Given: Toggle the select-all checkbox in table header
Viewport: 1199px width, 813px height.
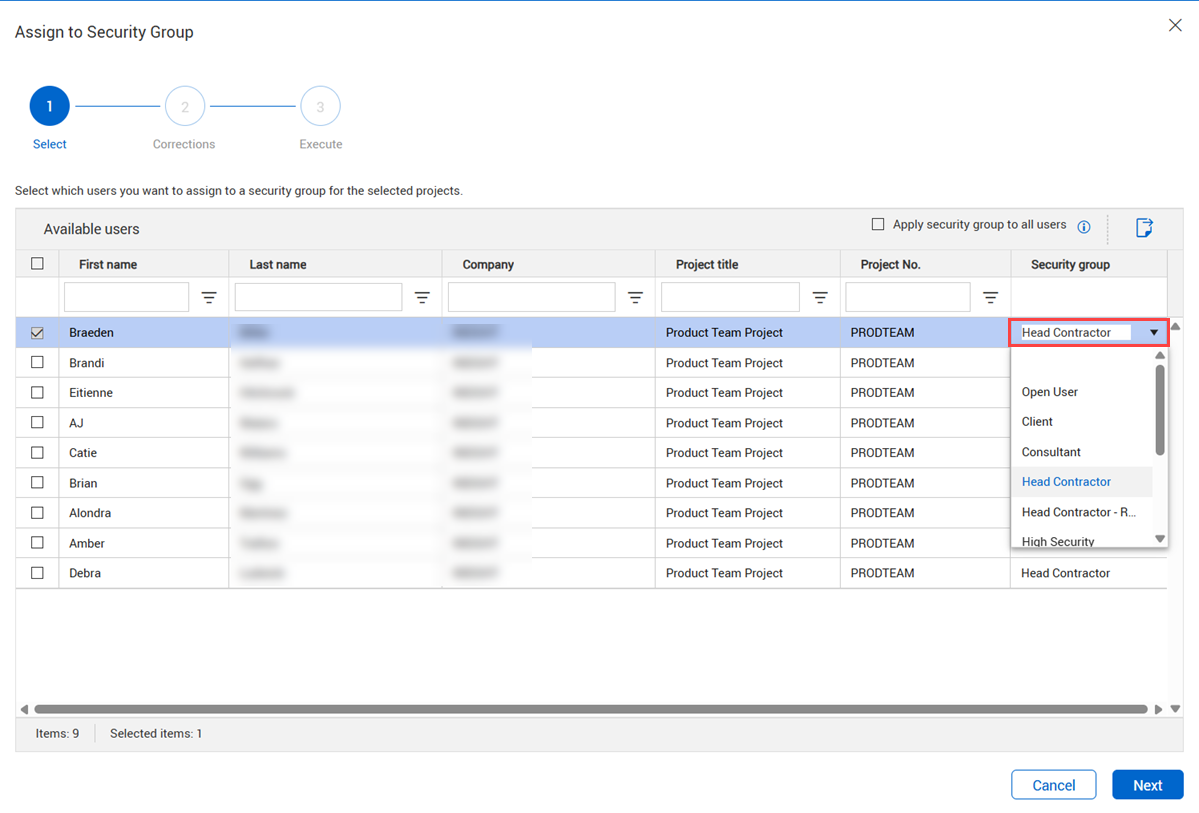Looking at the screenshot, I should pos(37,264).
